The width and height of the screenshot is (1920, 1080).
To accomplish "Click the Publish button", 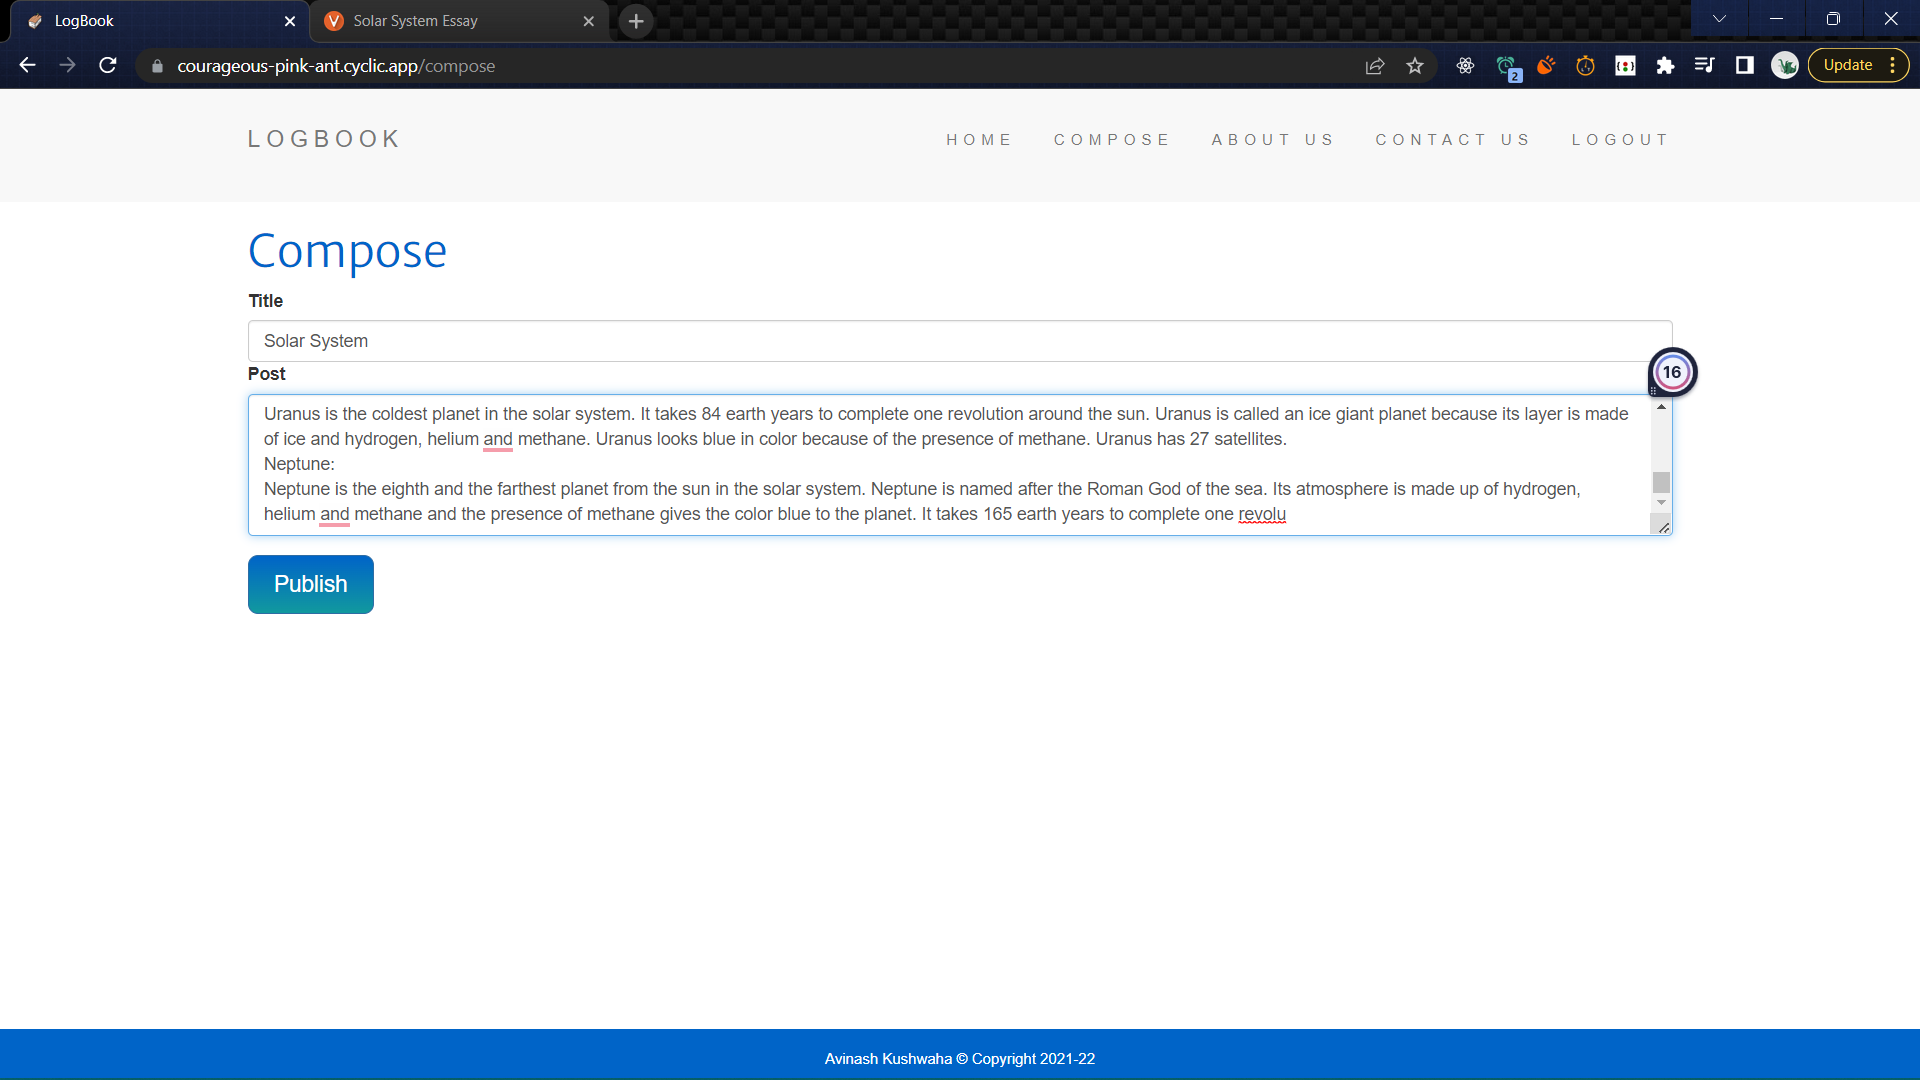I will pyautogui.click(x=310, y=584).
